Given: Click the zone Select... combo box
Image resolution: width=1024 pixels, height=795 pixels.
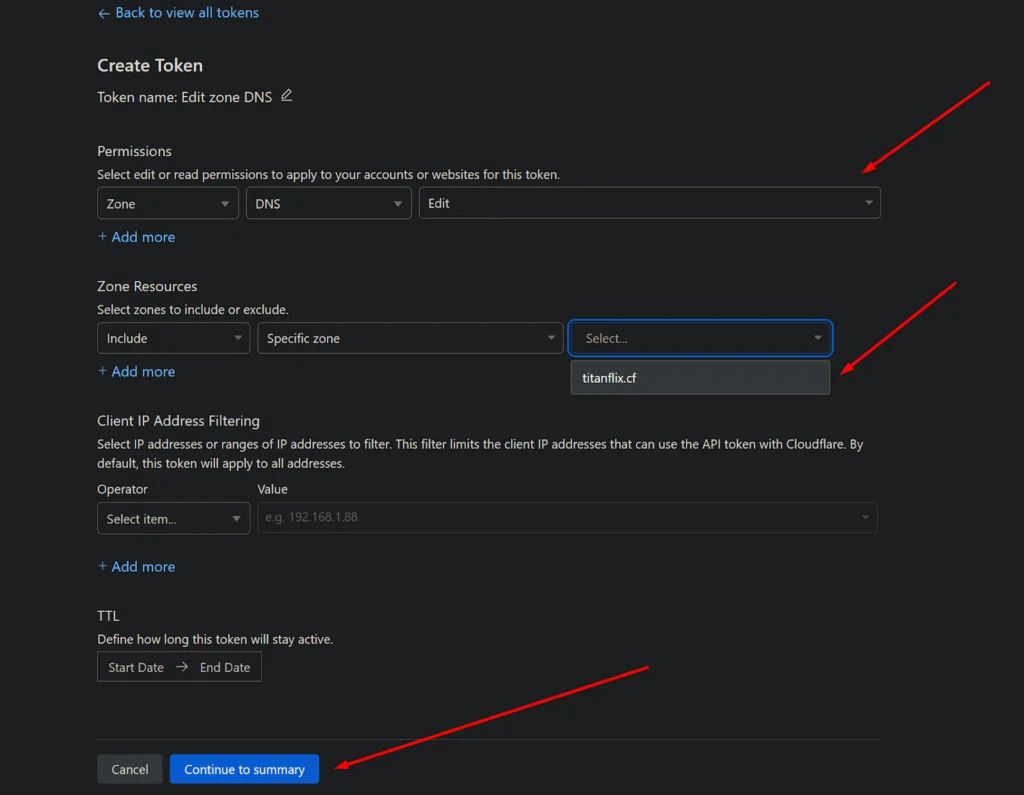Looking at the screenshot, I should (x=699, y=339).
